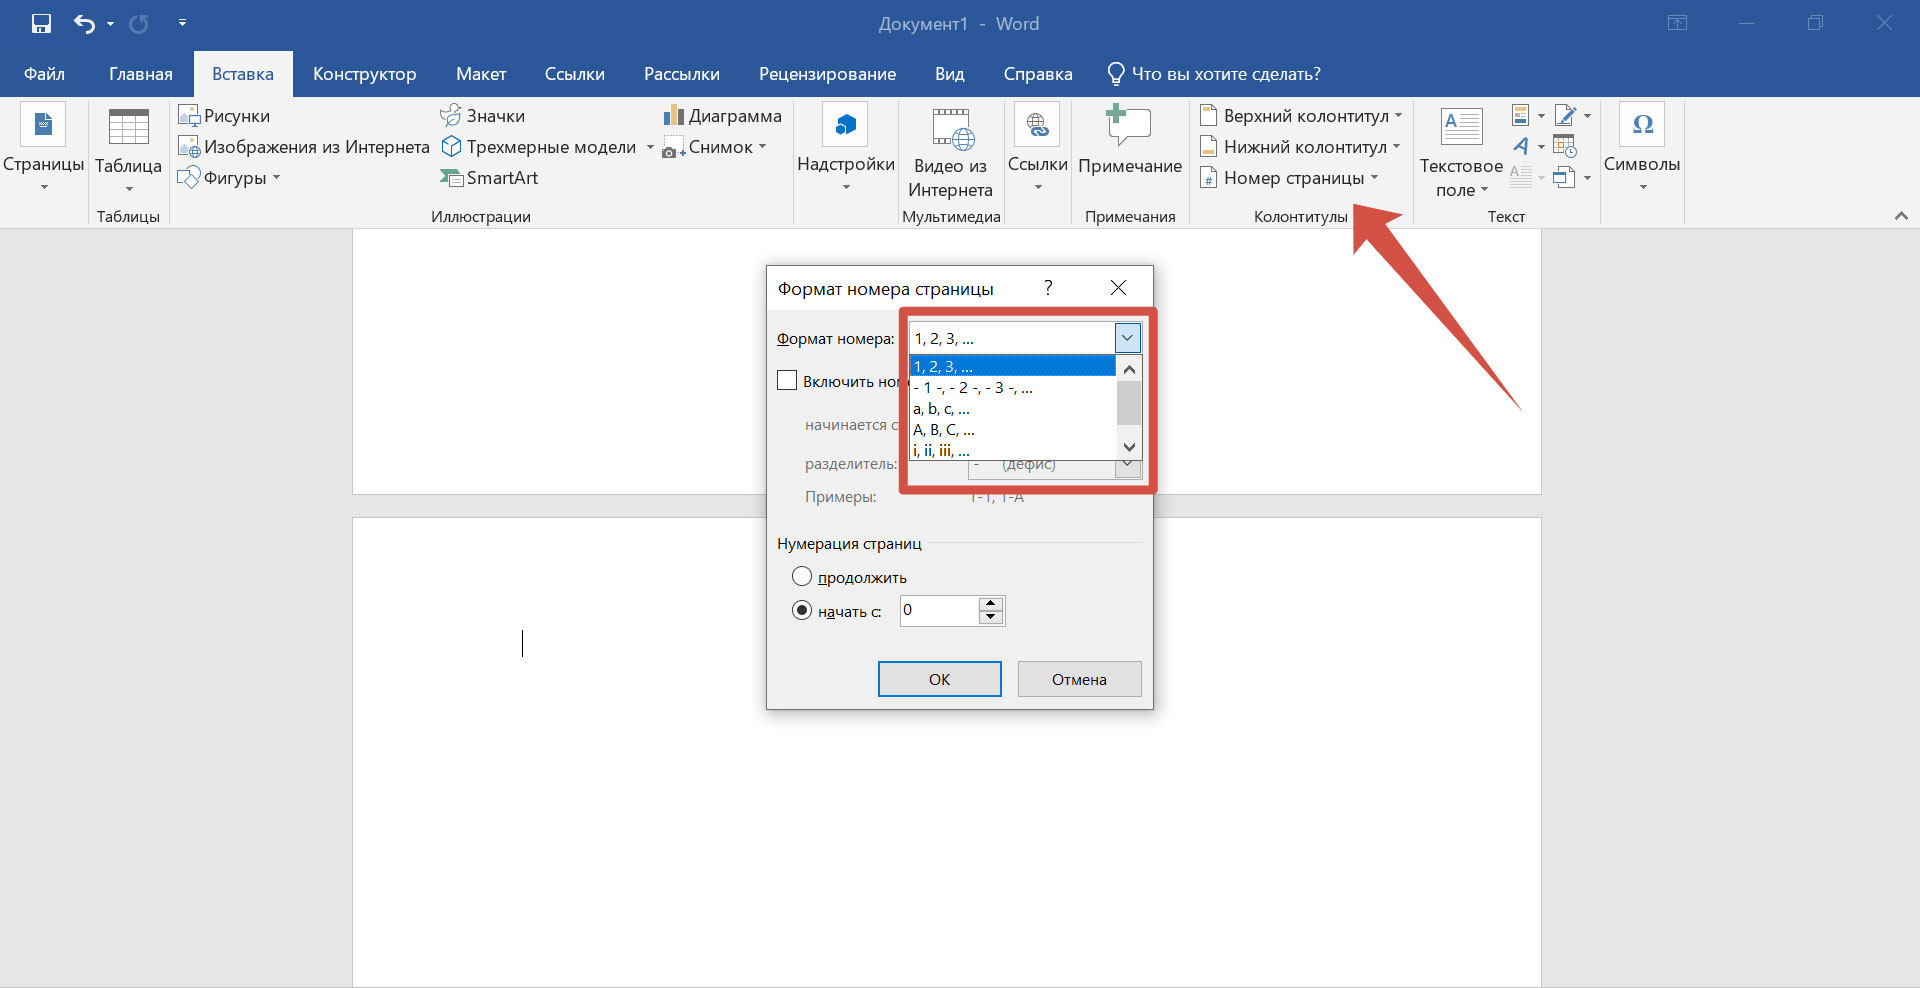The image size is (1920, 988).
Task: Add a signature line with the pen icon
Action: pyautogui.click(x=1566, y=116)
